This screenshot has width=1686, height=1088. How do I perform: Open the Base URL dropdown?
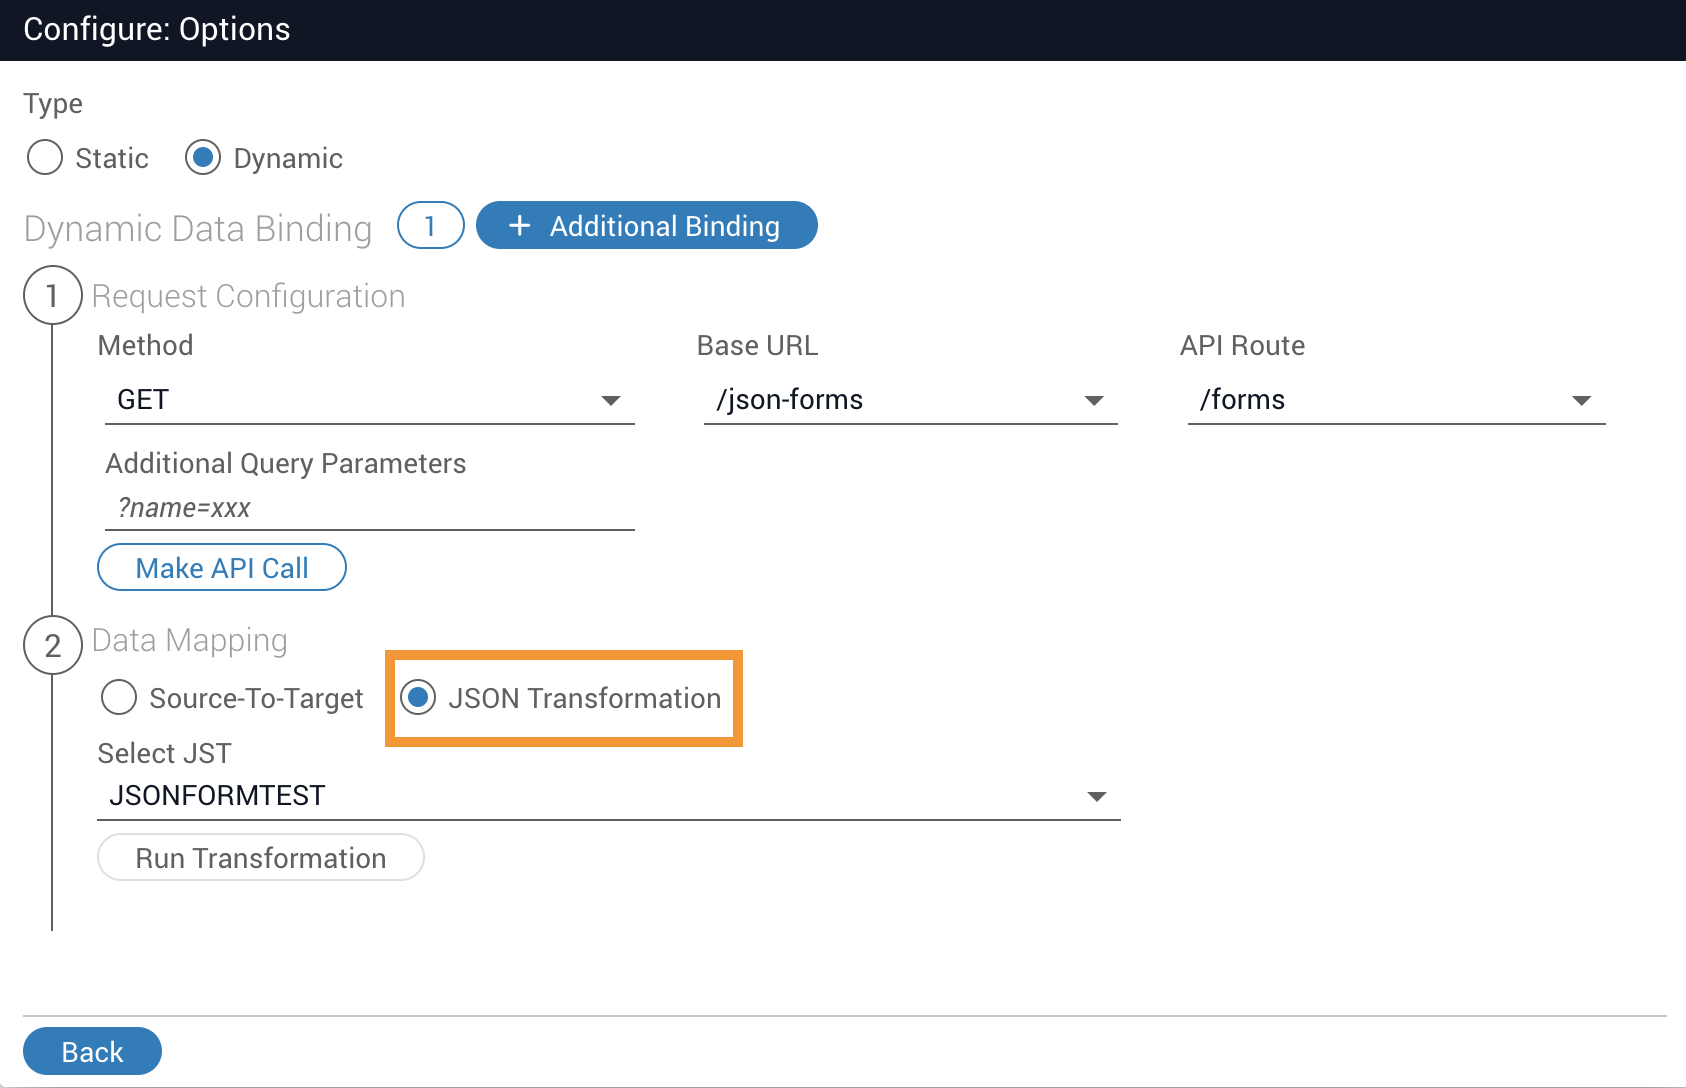coord(1094,401)
